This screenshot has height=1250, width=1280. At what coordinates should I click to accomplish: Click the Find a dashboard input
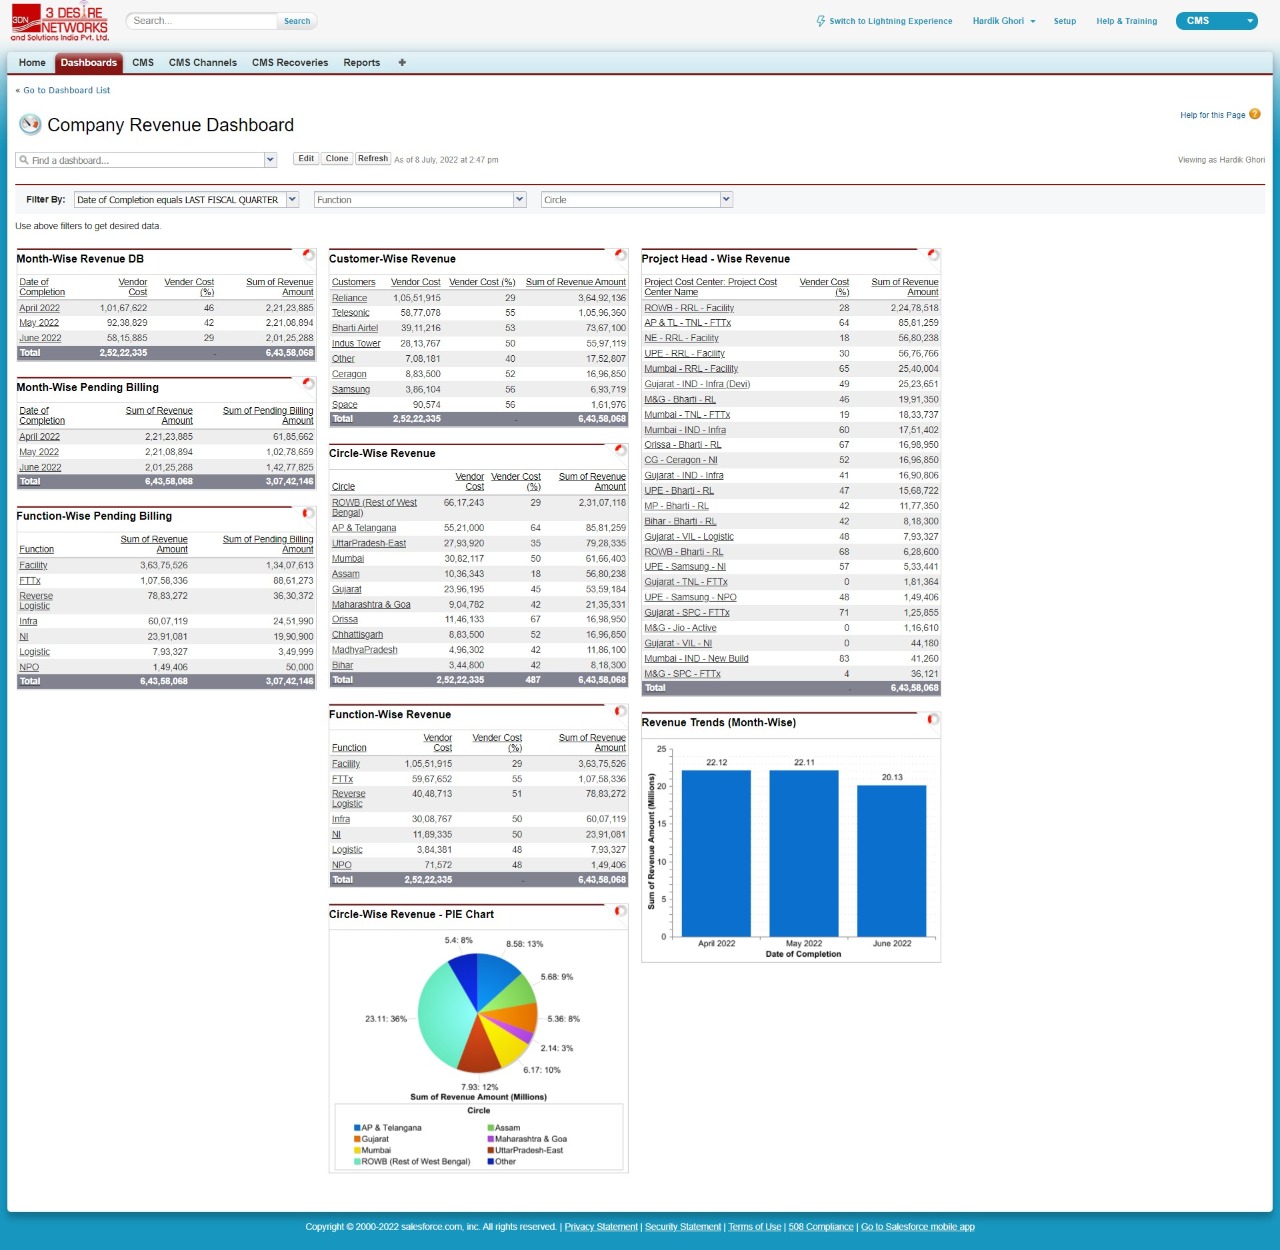pyautogui.click(x=140, y=160)
